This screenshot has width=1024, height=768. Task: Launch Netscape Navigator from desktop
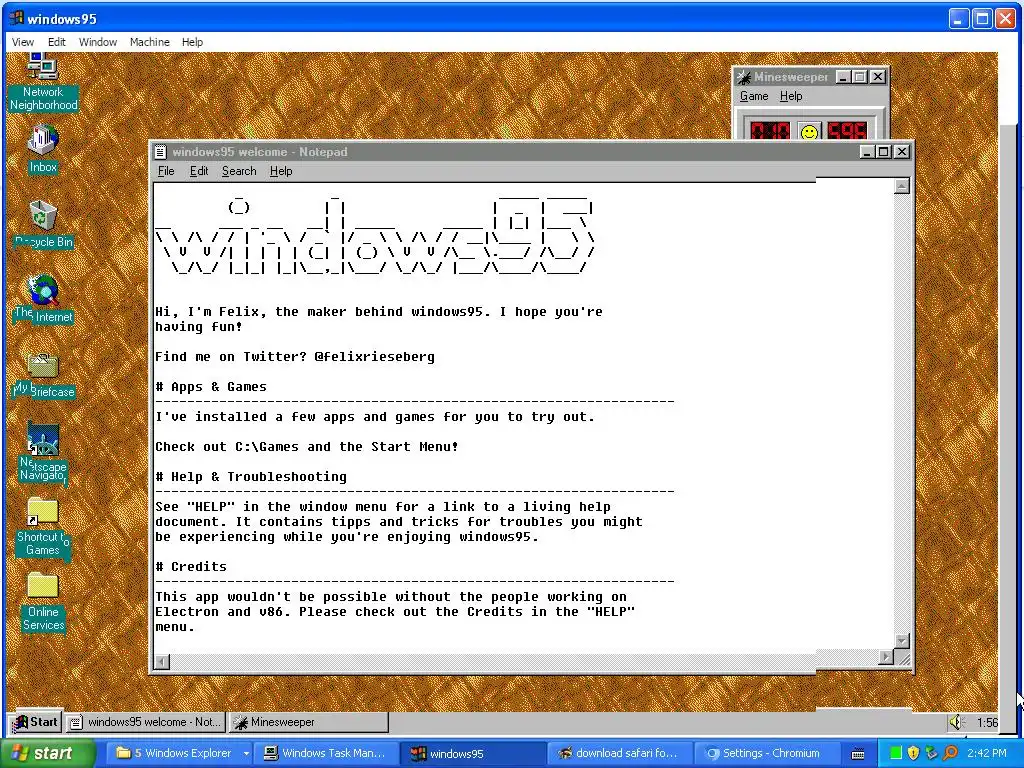(43, 453)
